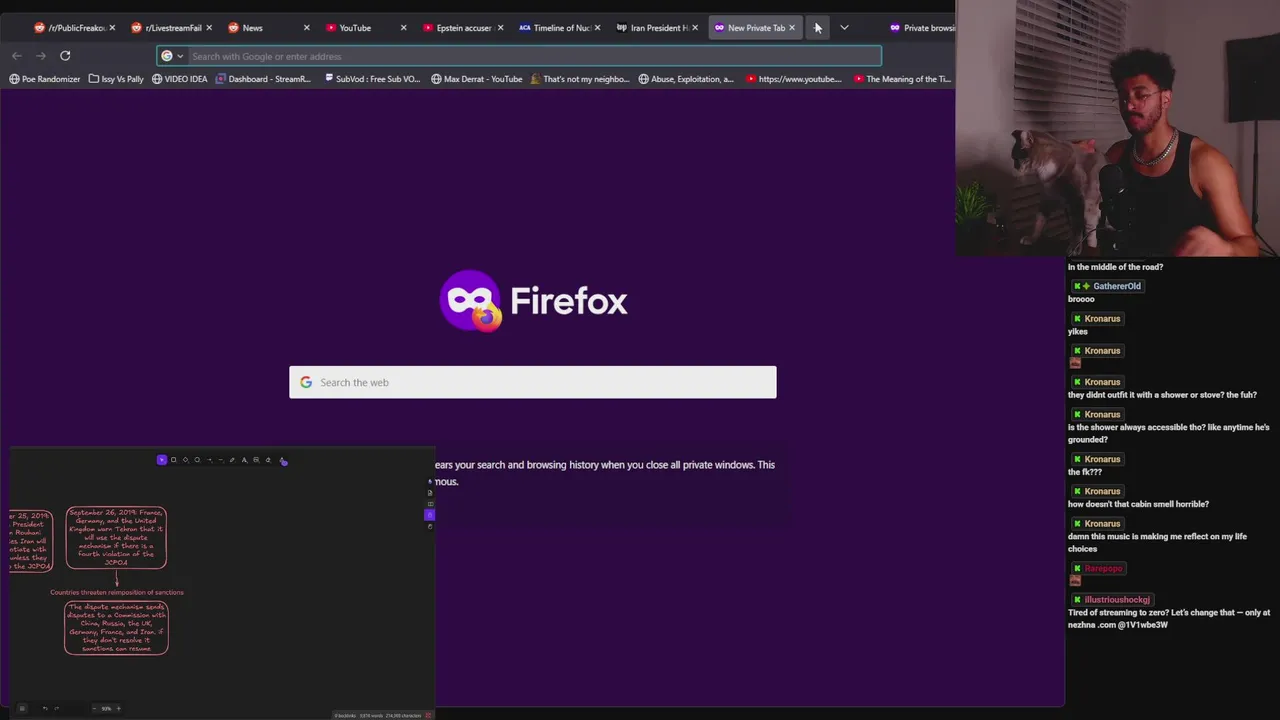Select the line tool in drawing overlay
Viewport: 1280px width, 720px height.
pos(221,460)
